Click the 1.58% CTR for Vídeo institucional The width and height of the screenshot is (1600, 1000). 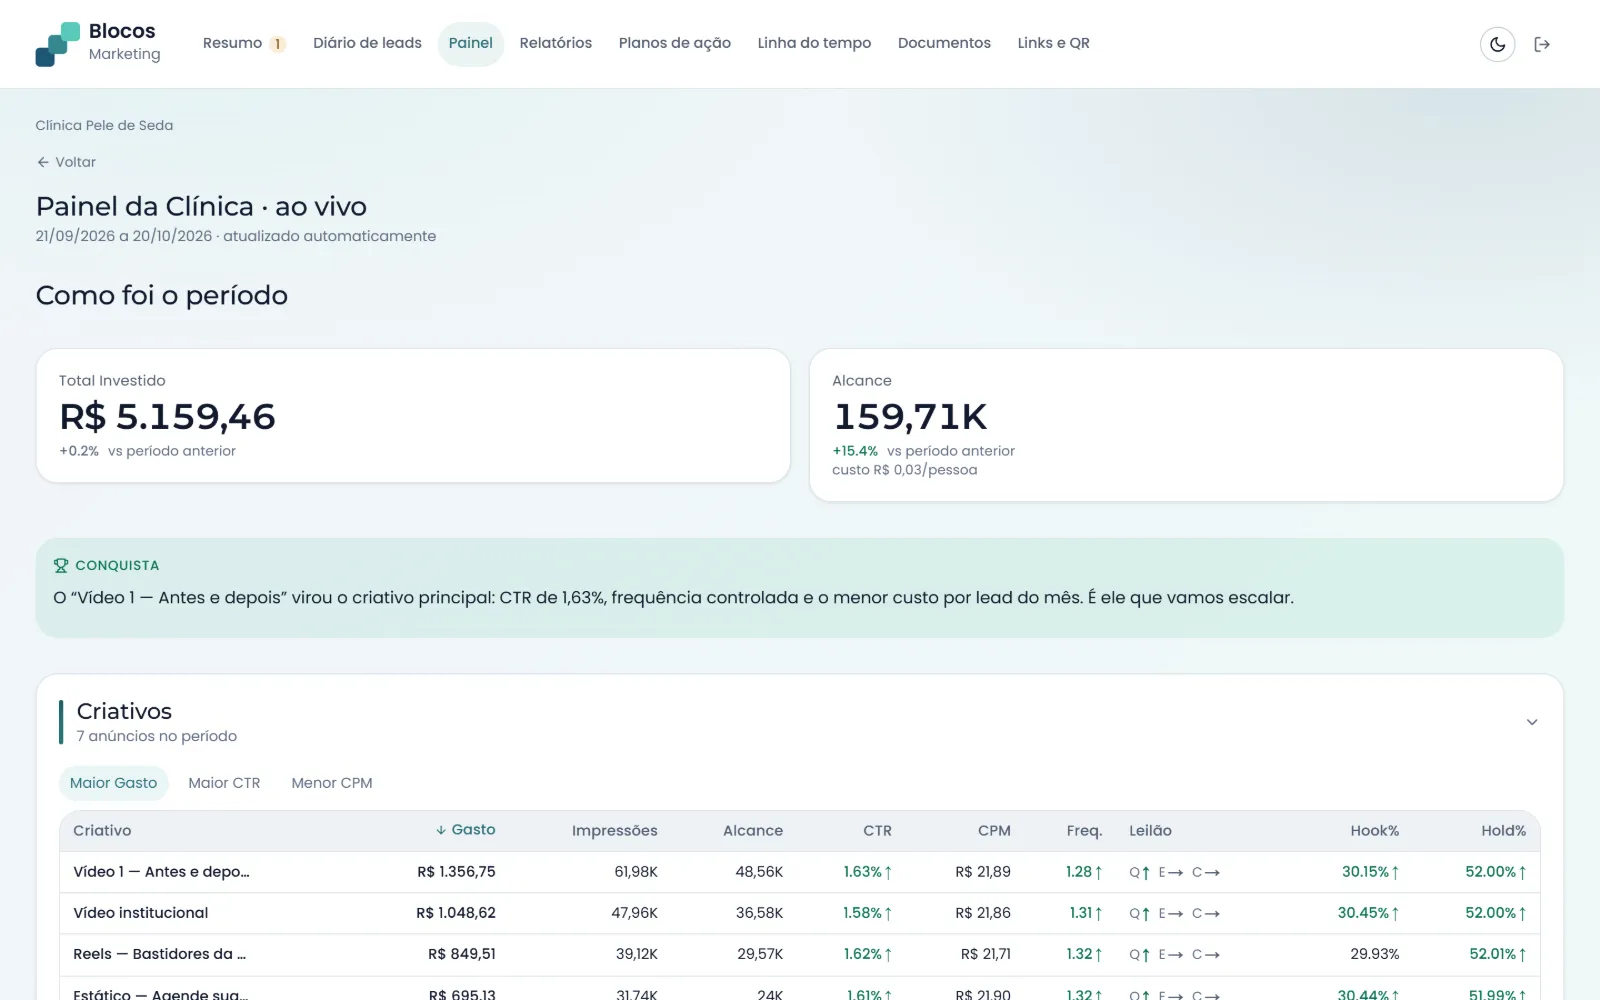click(867, 913)
